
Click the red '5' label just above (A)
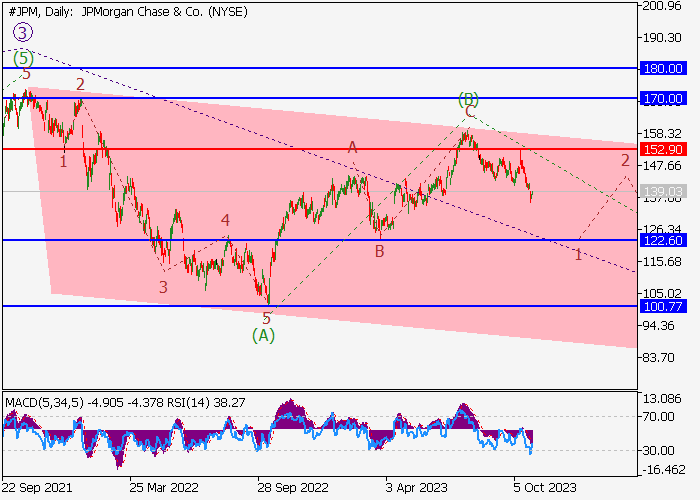tap(267, 318)
